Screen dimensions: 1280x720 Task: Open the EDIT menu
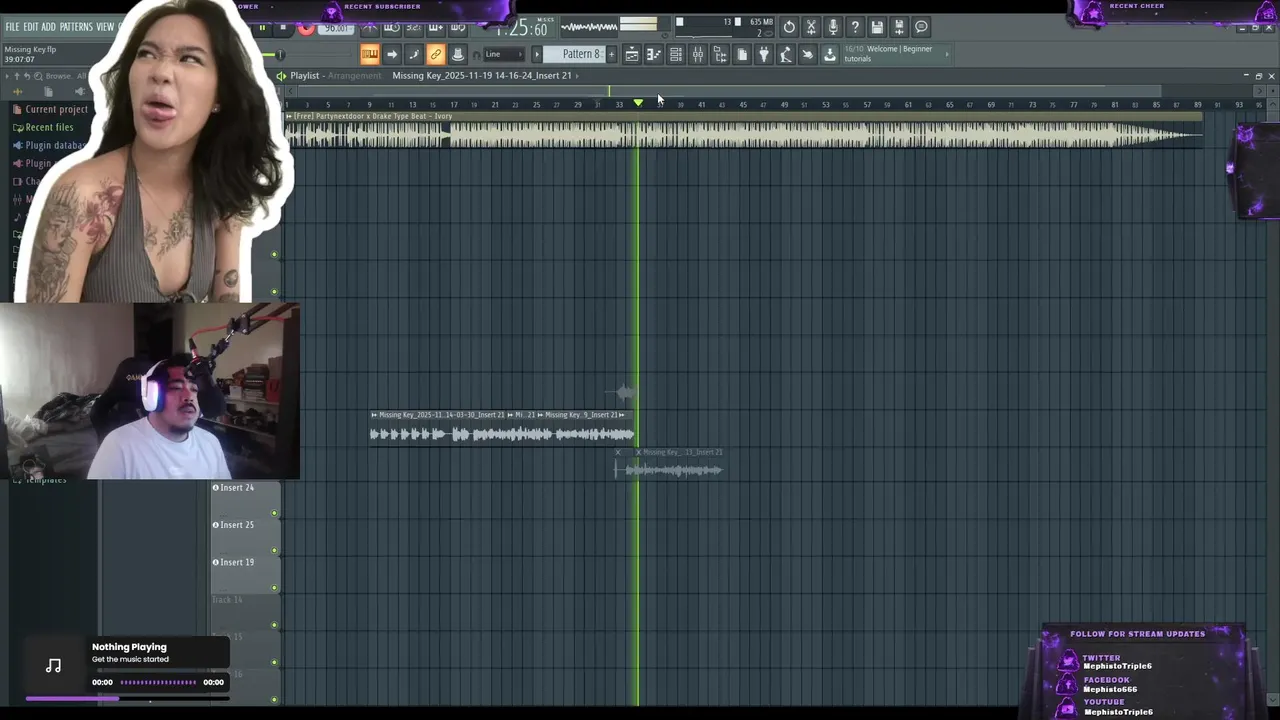31,27
